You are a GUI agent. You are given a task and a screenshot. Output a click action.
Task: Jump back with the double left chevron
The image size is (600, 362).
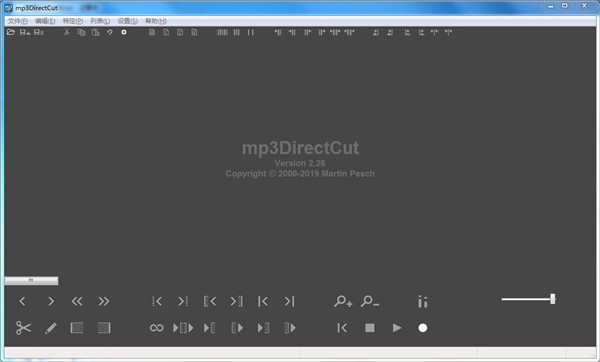[x=77, y=302]
